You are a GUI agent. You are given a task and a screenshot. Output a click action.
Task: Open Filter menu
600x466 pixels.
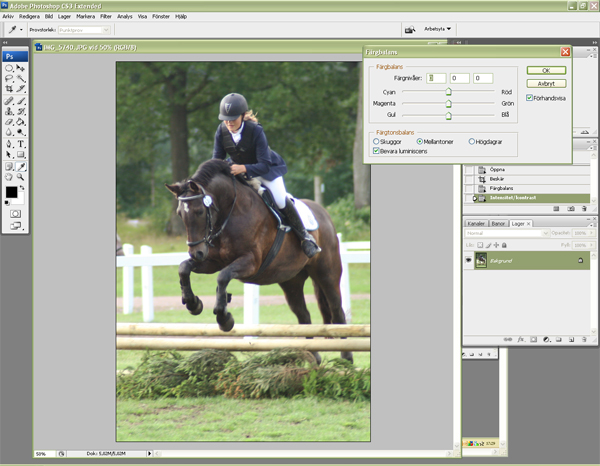(x=106, y=16)
